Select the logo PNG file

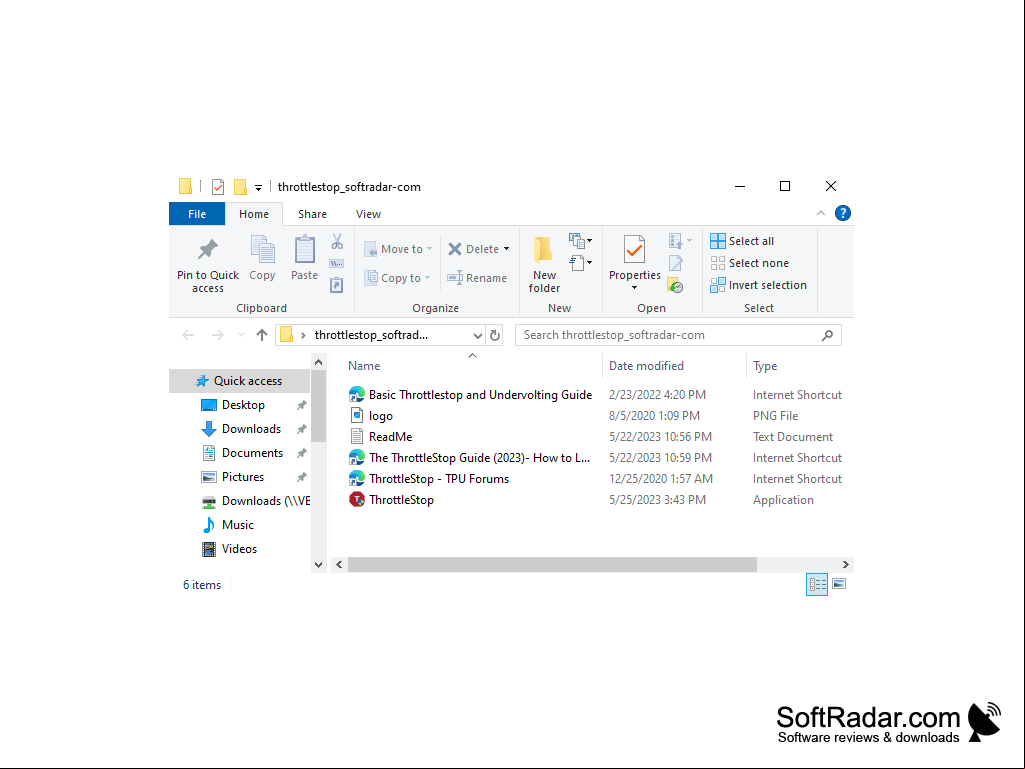[380, 416]
